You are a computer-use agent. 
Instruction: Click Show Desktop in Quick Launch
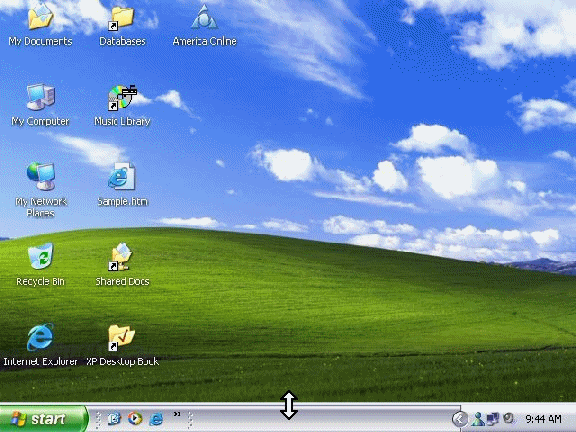pyautogui.click(x=114, y=419)
